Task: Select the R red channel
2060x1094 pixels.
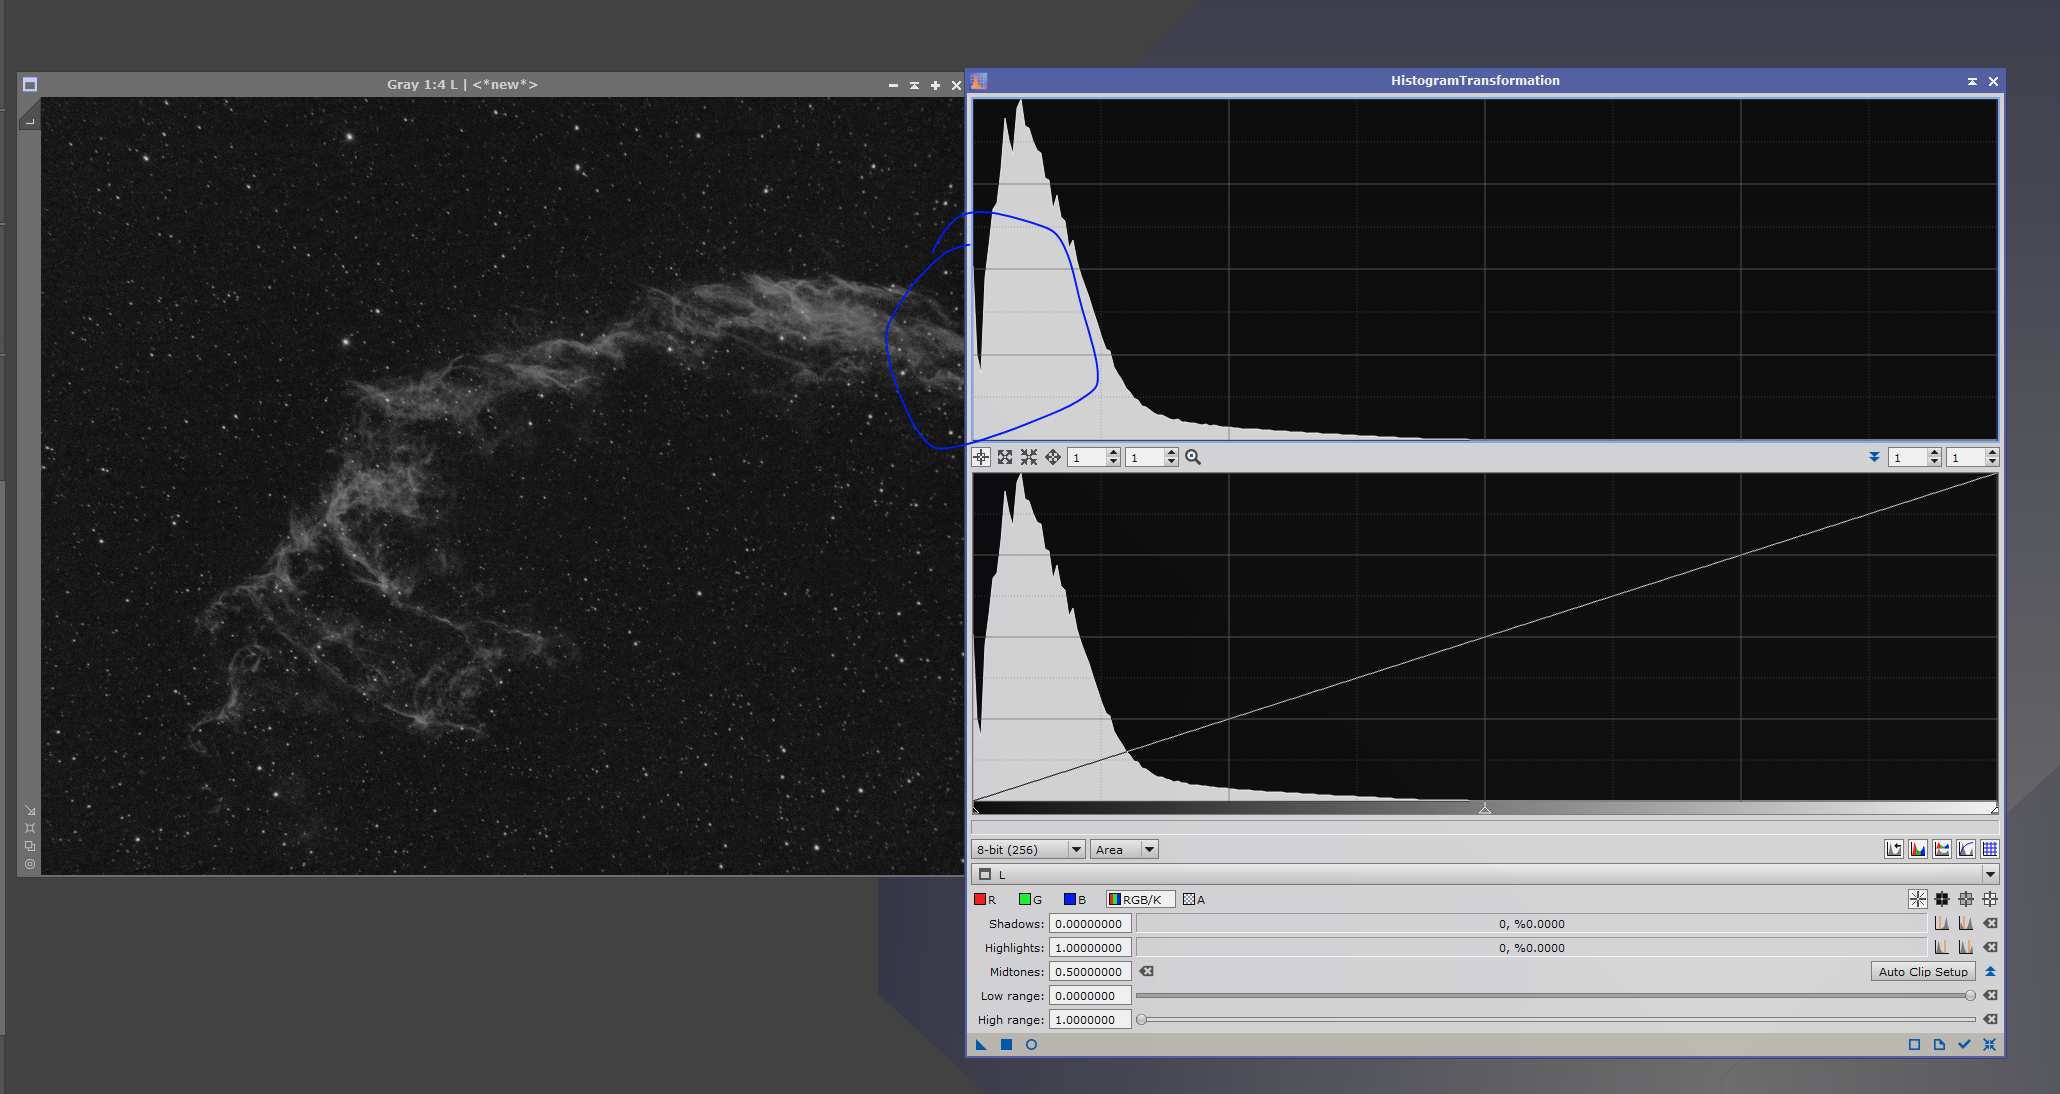Action: 985,899
